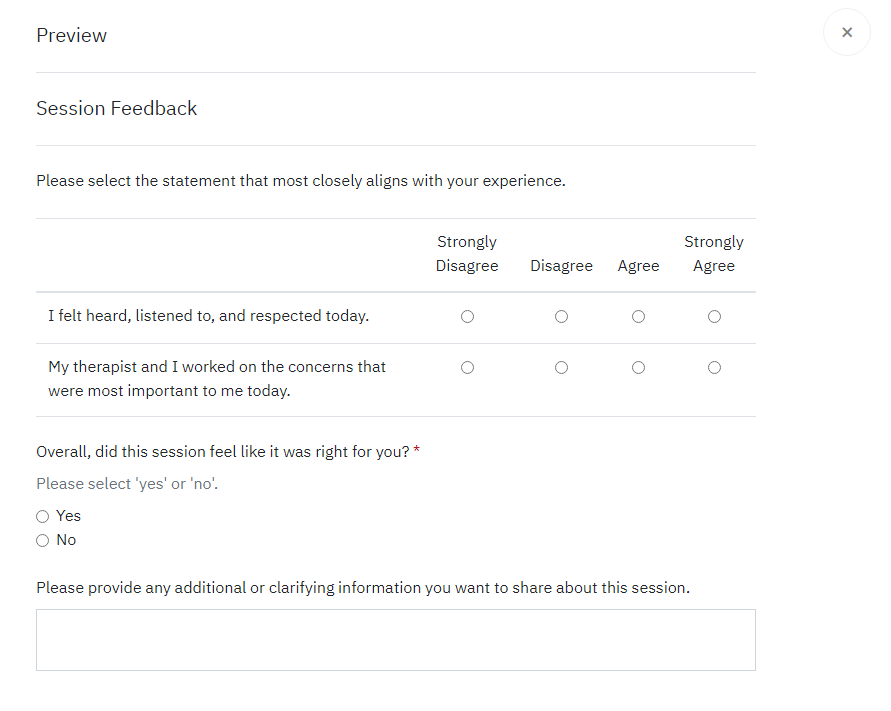Viewport: 891px width, 711px height.
Task: Click the 'I felt heard, listened to' row label
Action: pyautogui.click(x=208, y=316)
